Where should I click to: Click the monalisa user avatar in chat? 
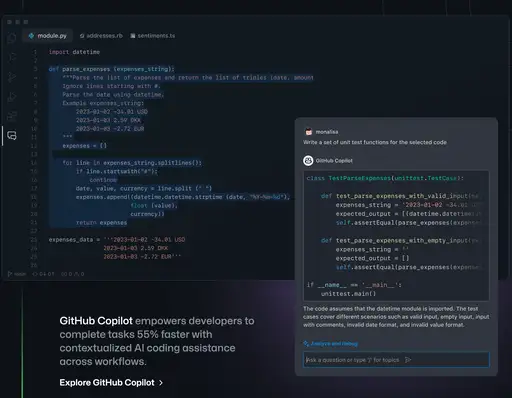(309, 132)
